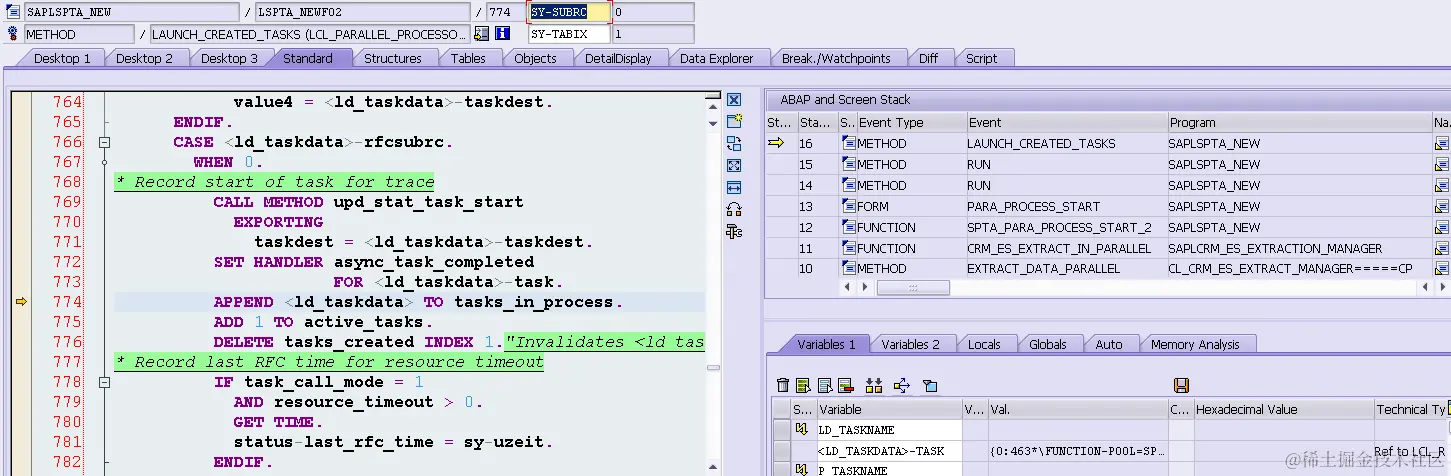
Task: Click the horizontal scrollbar thumb in stack panel
Action: click(913, 287)
